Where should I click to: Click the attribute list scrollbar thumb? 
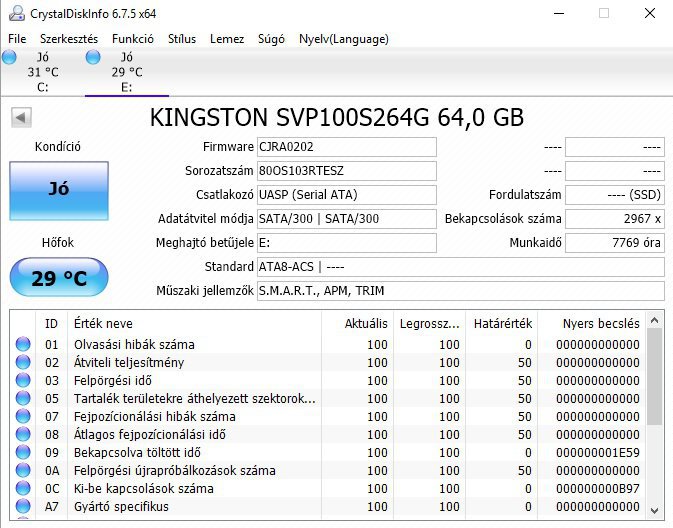(x=654, y=377)
